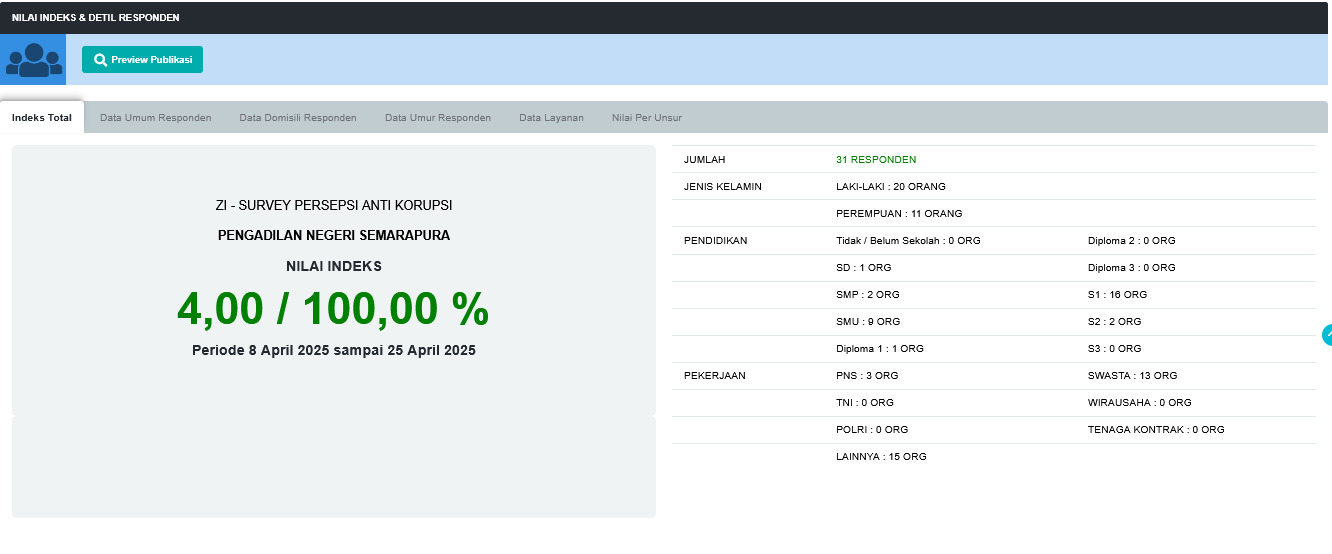1332x554 pixels.
Task: Click the WIRAUSAHA : 0 ORG entry
Action: 1140,403
